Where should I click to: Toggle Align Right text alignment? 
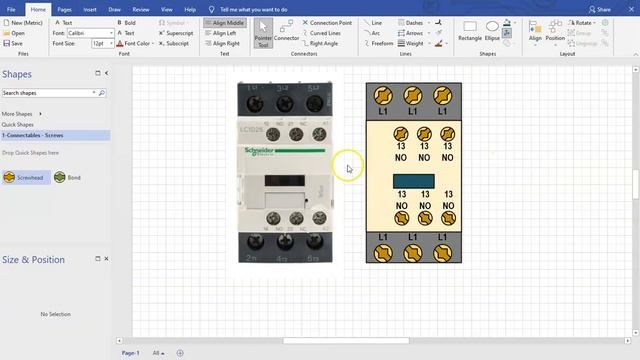pos(222,43)
